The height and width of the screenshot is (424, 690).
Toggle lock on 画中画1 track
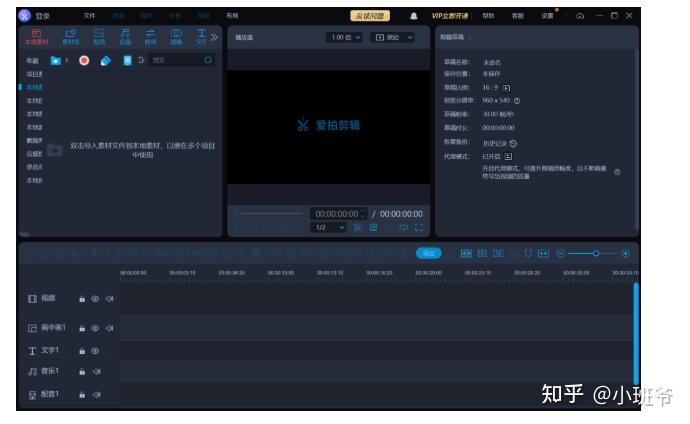tap(82, 328)
